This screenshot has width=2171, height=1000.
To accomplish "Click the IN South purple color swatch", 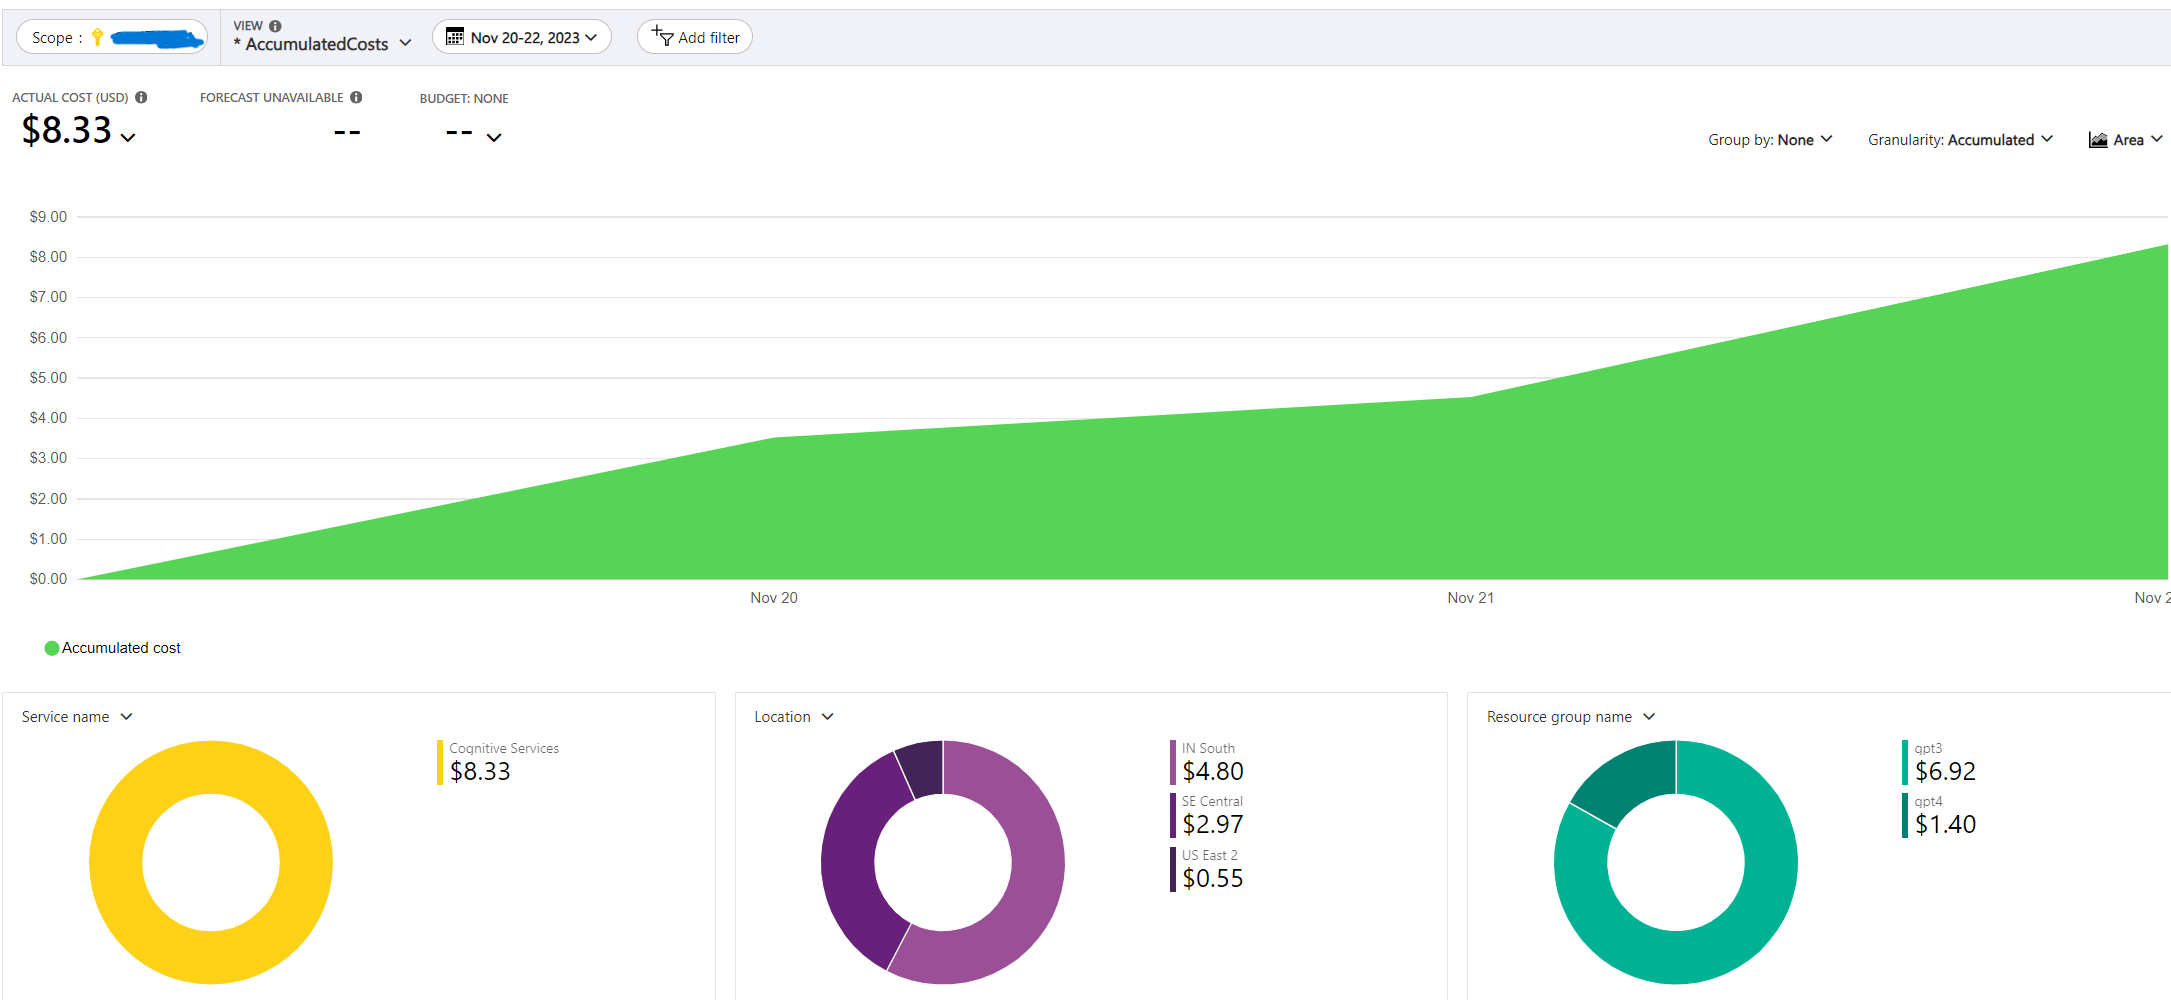I will coord(1173,762).
